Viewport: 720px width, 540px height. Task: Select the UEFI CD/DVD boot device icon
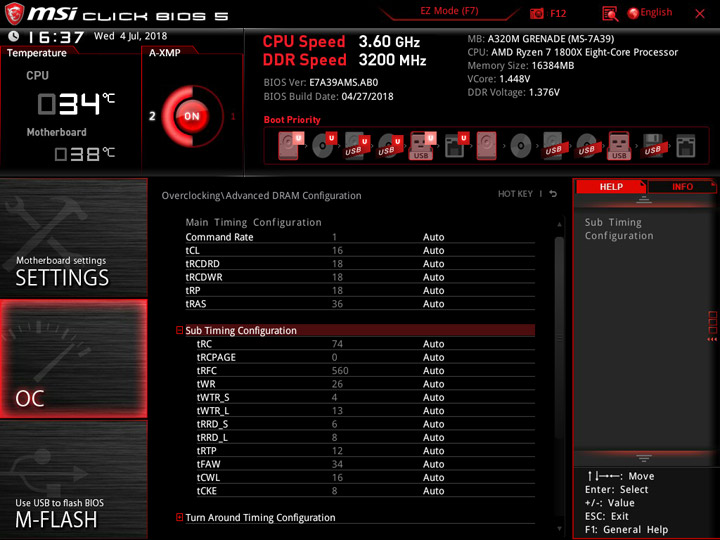tap(323, 146)
